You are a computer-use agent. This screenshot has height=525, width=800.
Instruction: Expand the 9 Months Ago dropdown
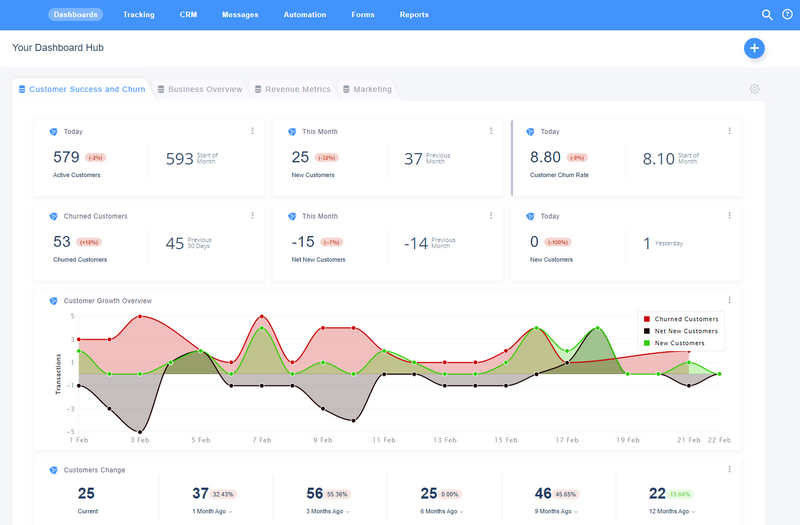click(x=556, y=511)
